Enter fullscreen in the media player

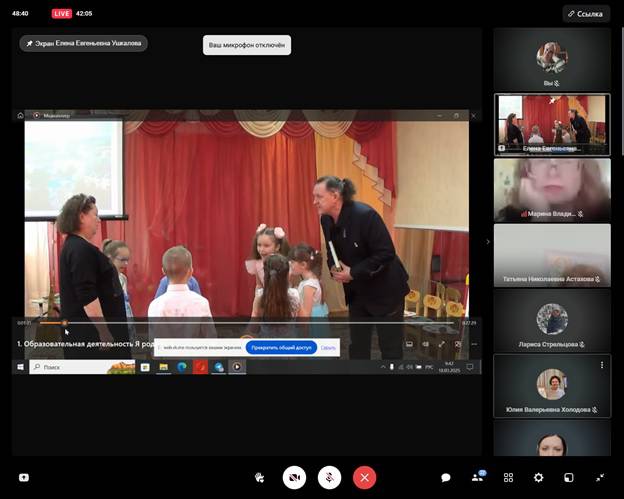(442, 344)
